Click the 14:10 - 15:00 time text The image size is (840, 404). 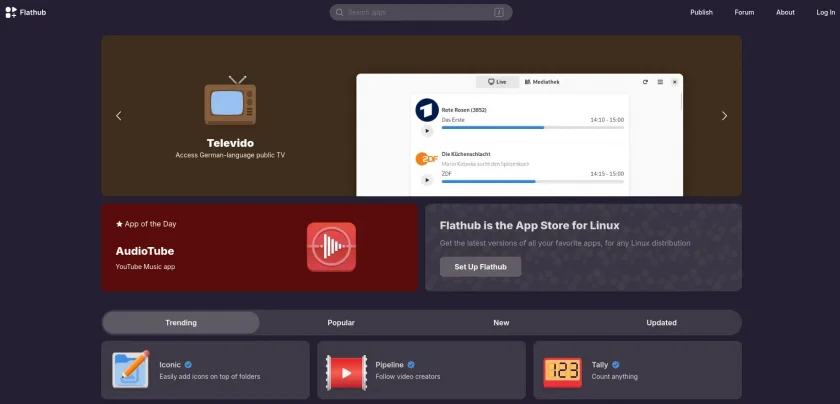point(607,120)
